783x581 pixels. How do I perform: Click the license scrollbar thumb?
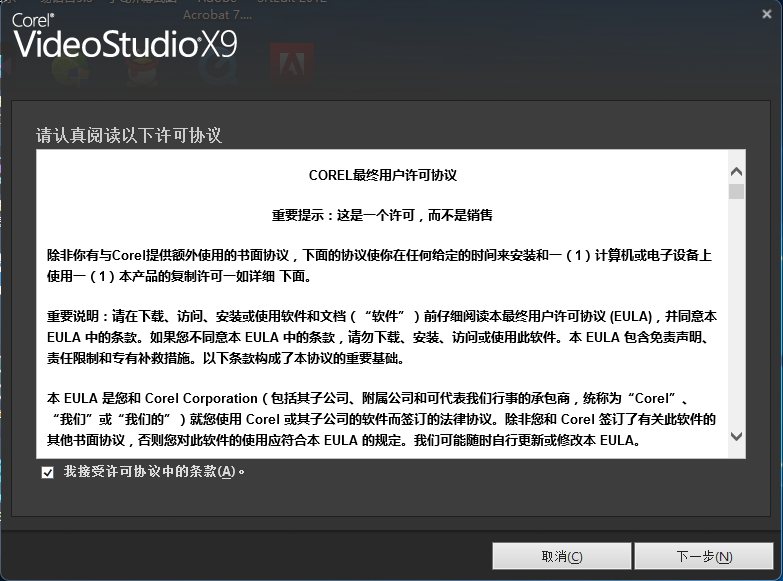point(736,191)
